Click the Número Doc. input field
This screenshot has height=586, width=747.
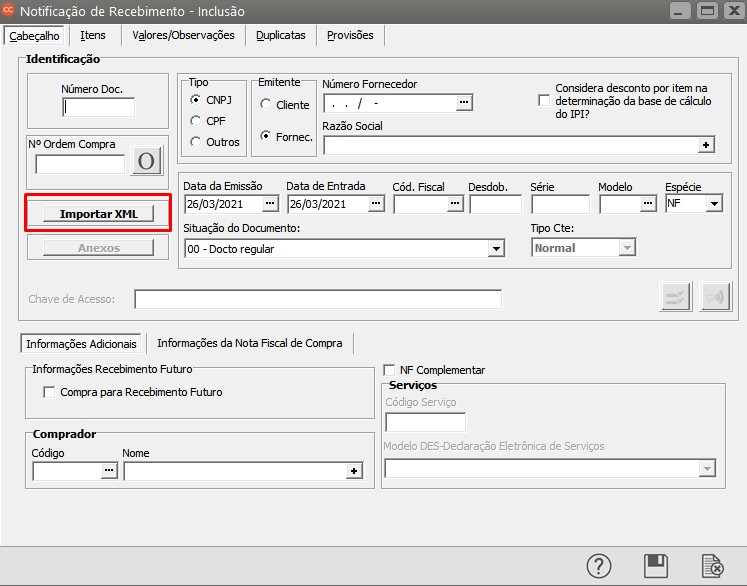coord(98,107)
